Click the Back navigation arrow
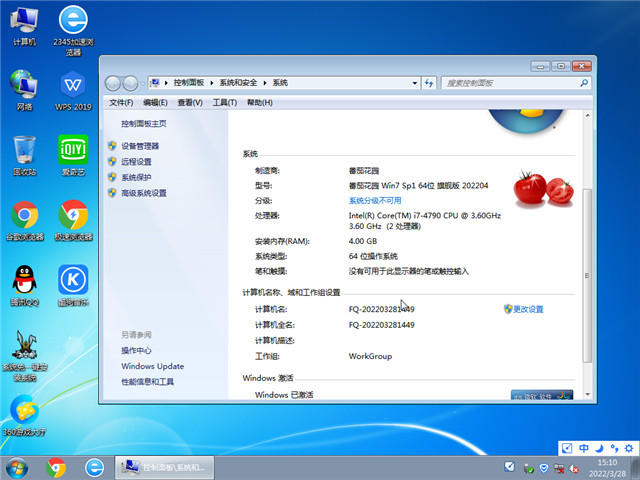640x480 pixels. click(113, 83)
